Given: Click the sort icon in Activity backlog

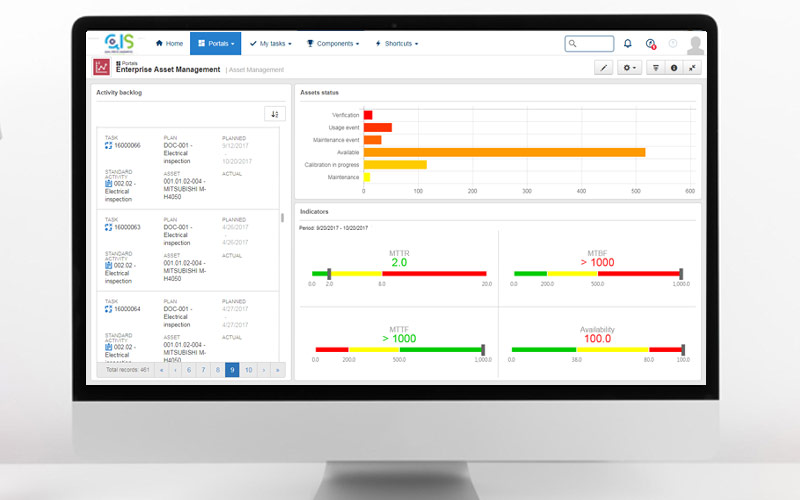Looking at the screenshot, I should tap(275, 114).
